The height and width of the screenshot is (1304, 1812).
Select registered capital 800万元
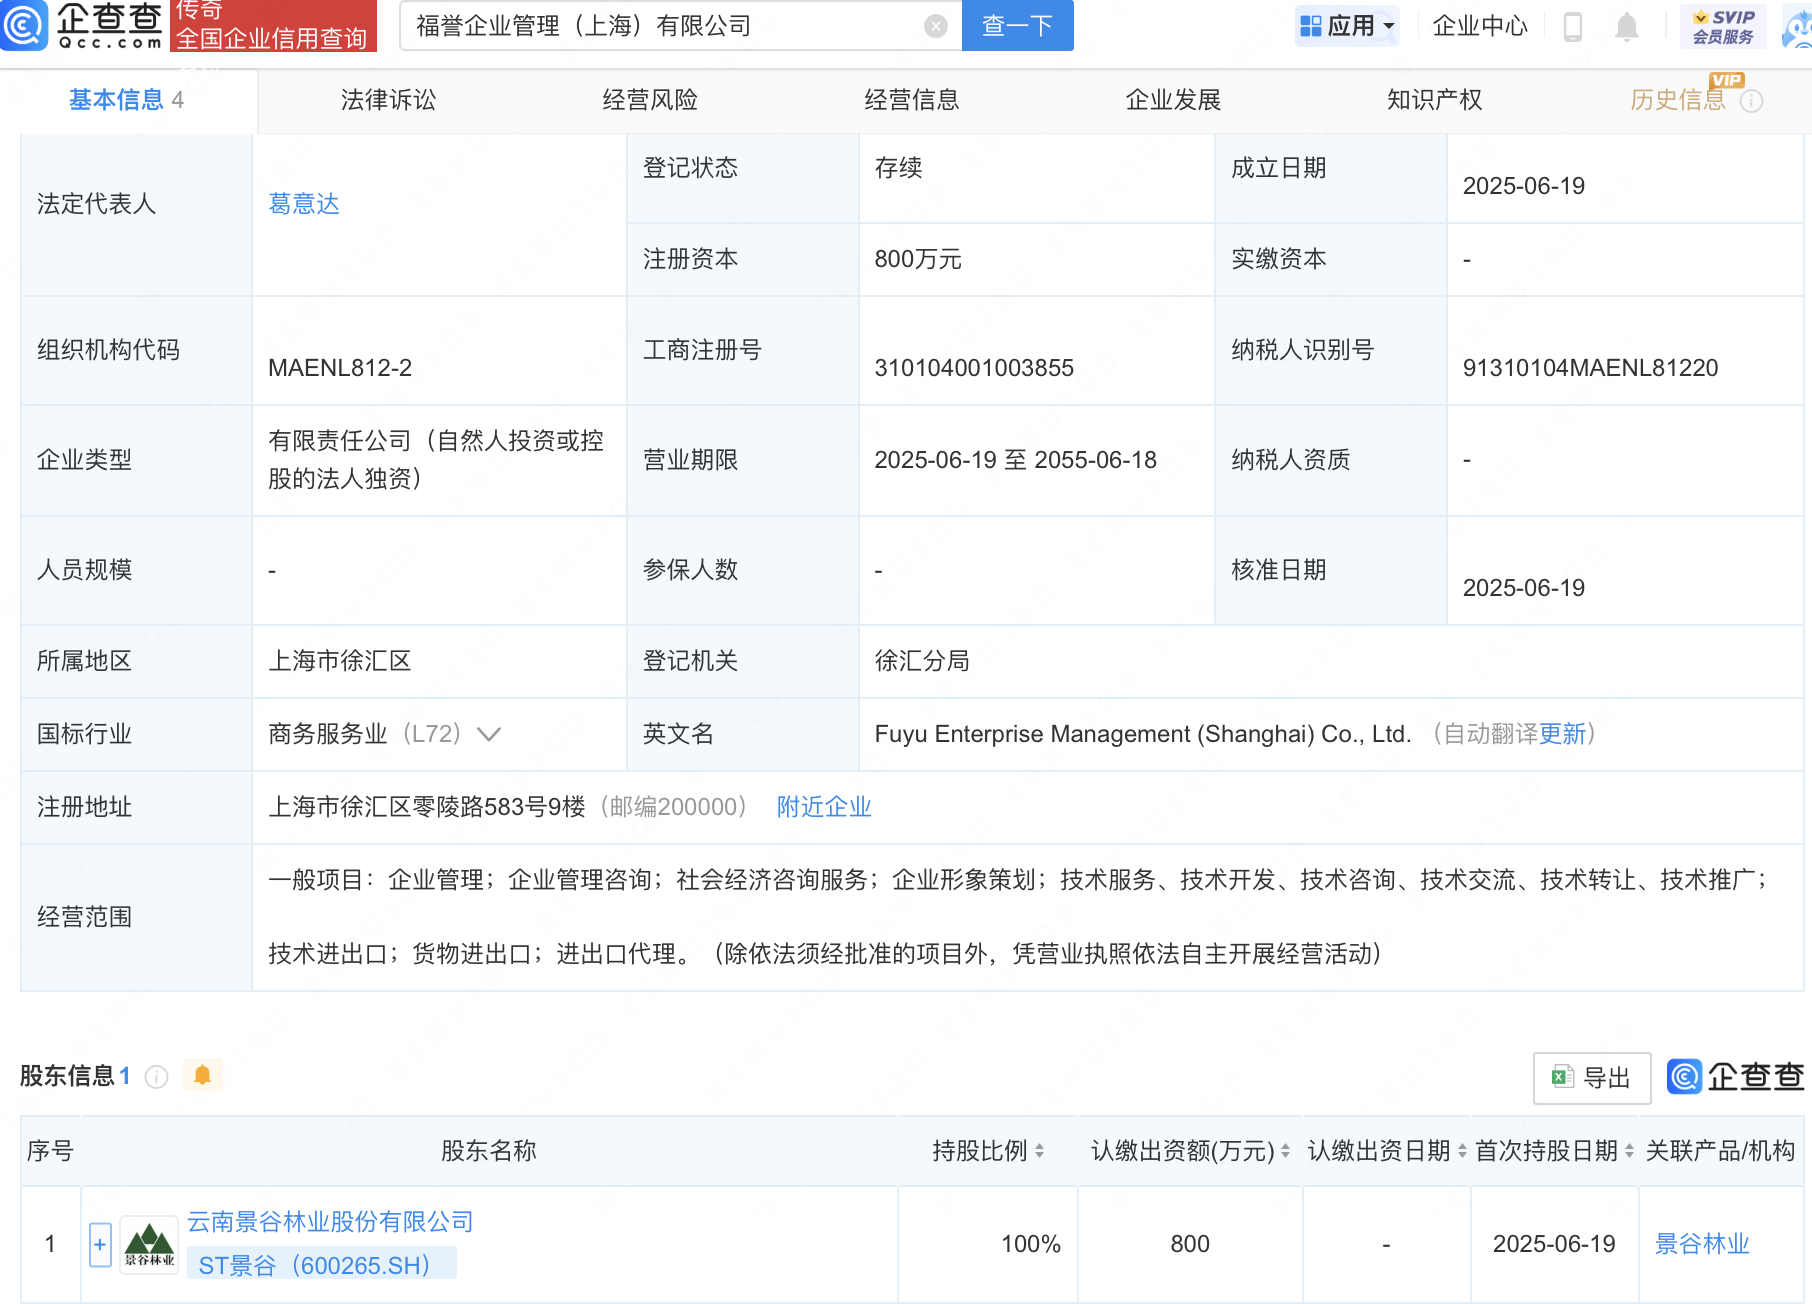coord(918,259)
